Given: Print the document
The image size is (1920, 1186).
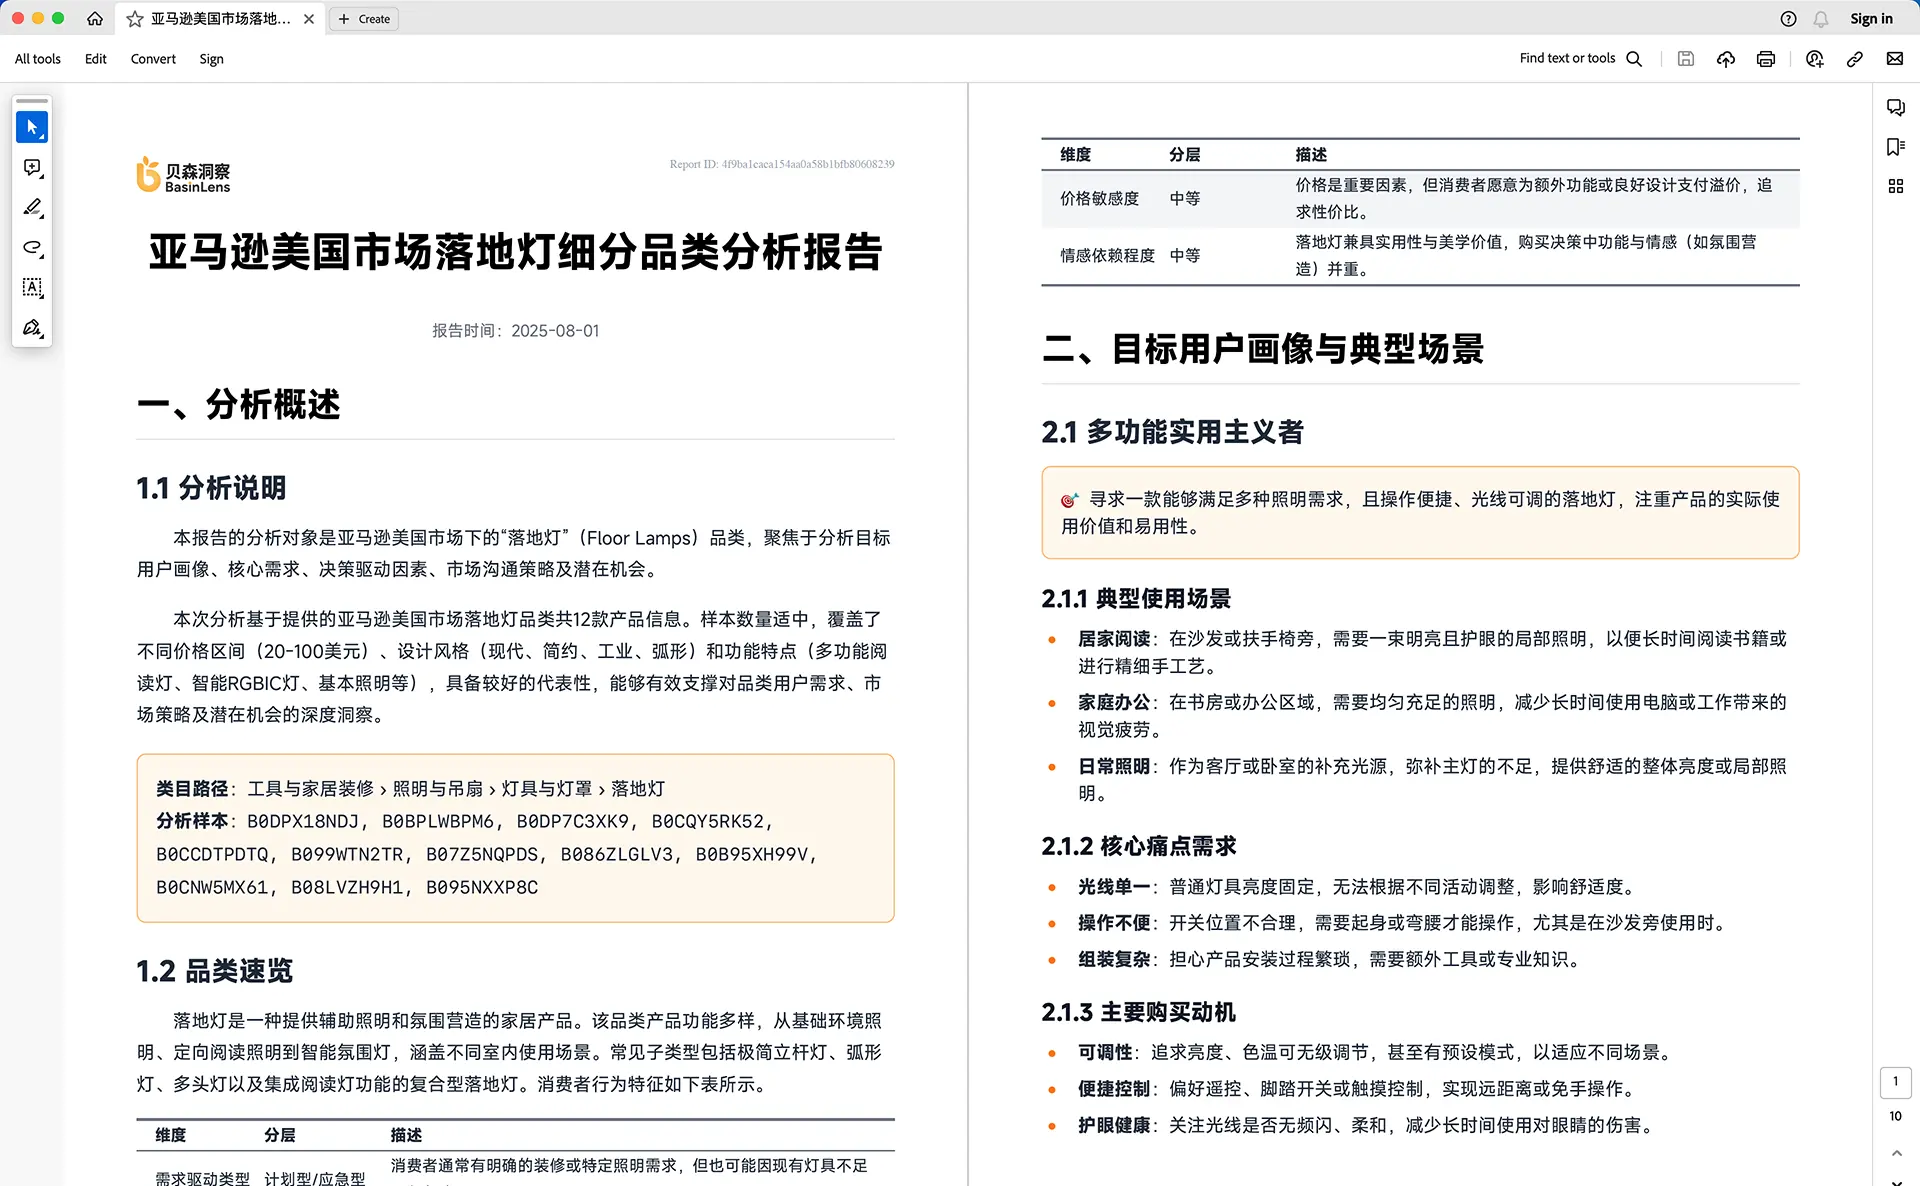Looking at the screenshot, I should pyautogui.click(x=1766, y=59).
